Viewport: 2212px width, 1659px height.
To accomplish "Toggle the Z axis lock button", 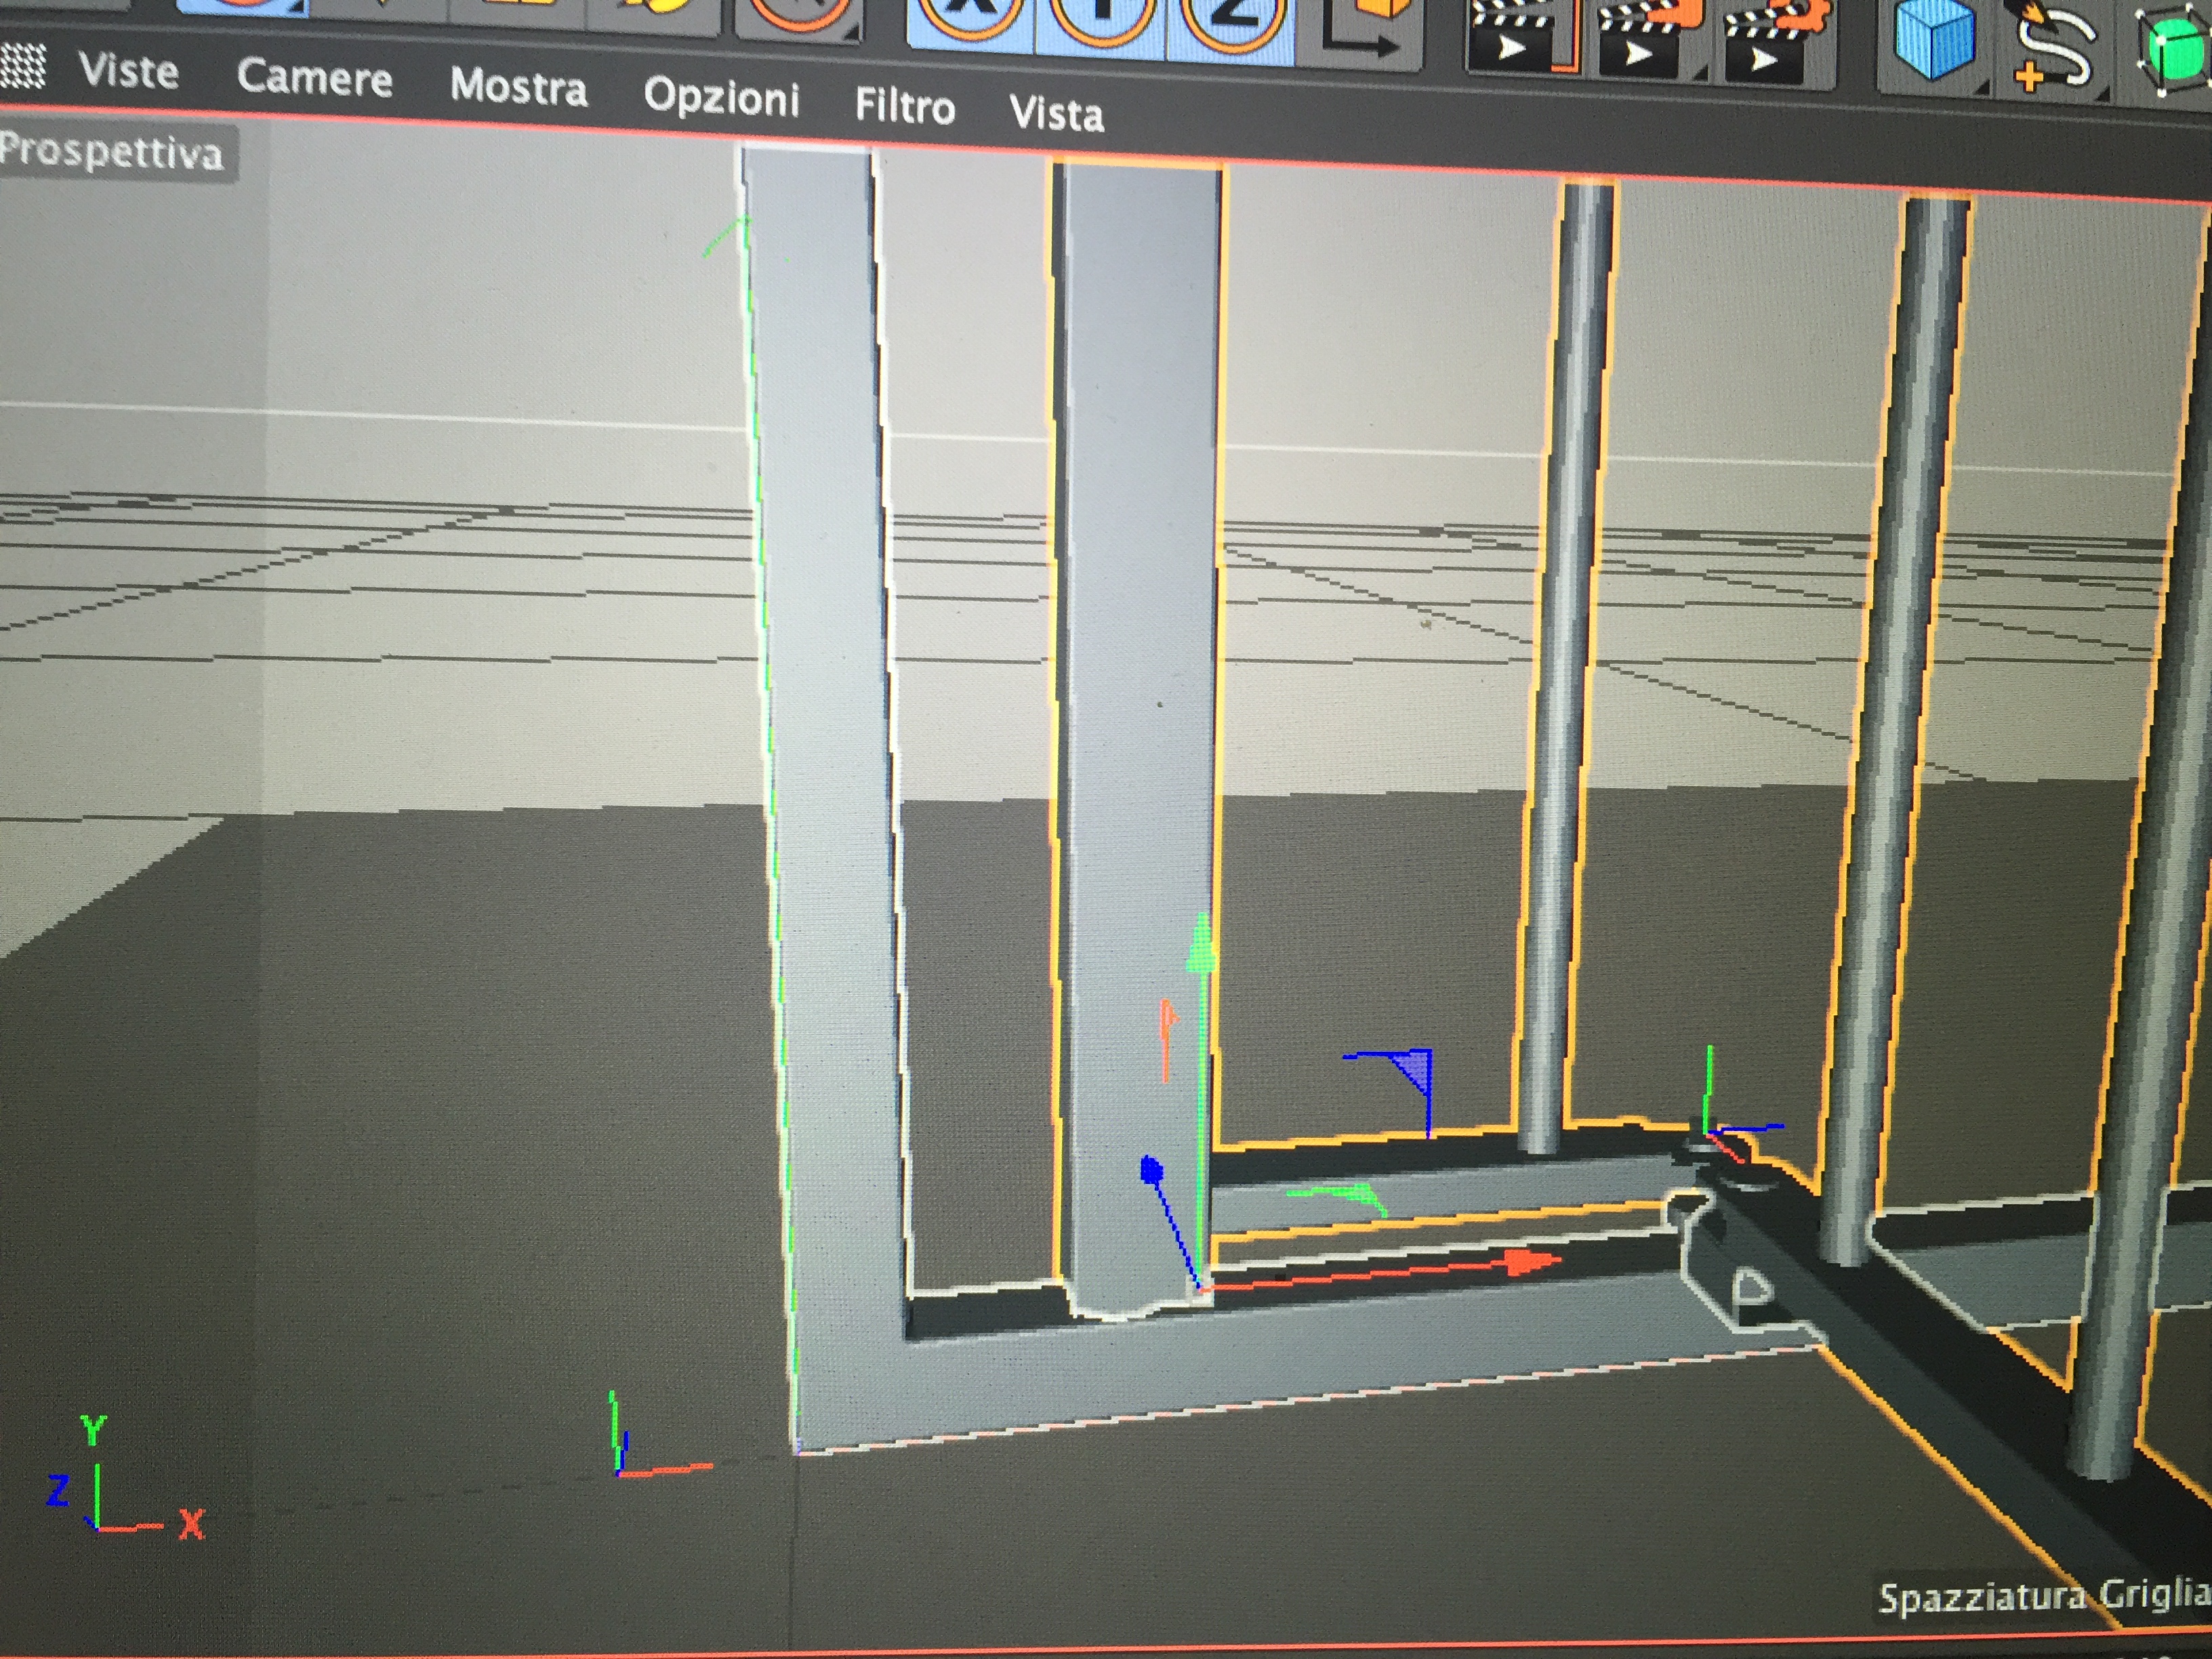I will pos(1232,22).
